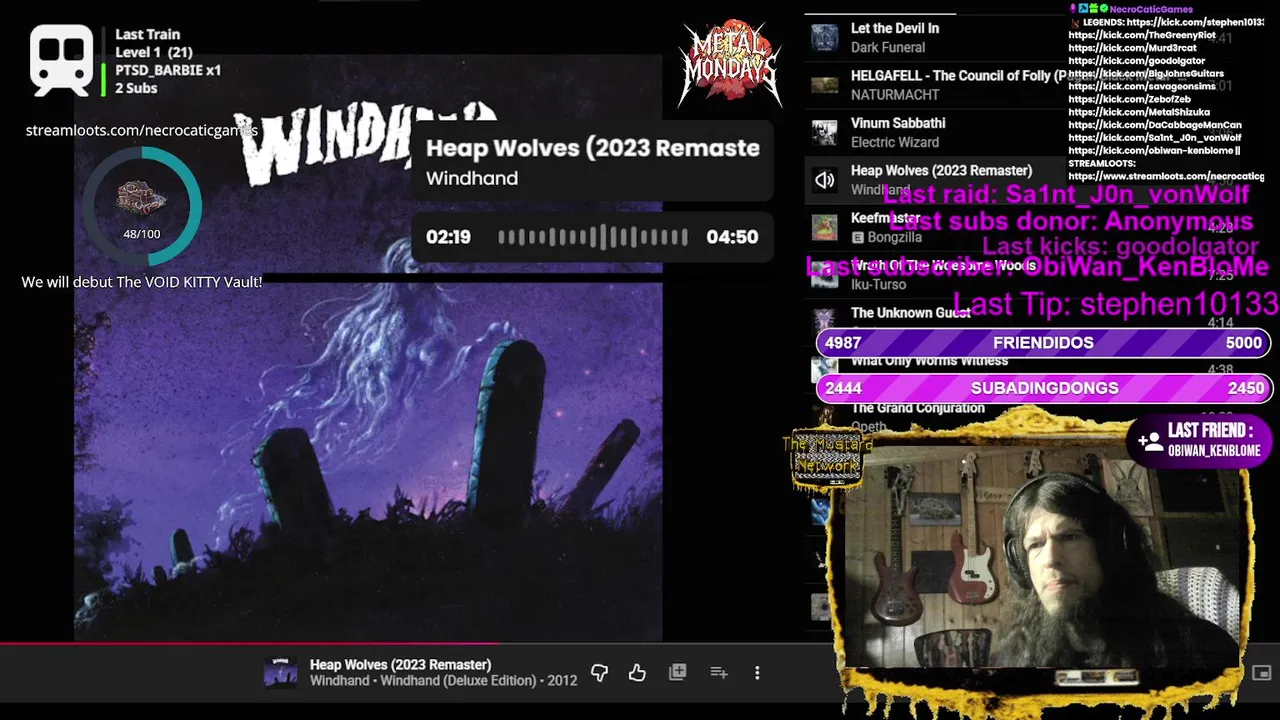Open Keefmaster queue thumbnail
This screenshot has width=1280, height=720.
tap(824, 227)
